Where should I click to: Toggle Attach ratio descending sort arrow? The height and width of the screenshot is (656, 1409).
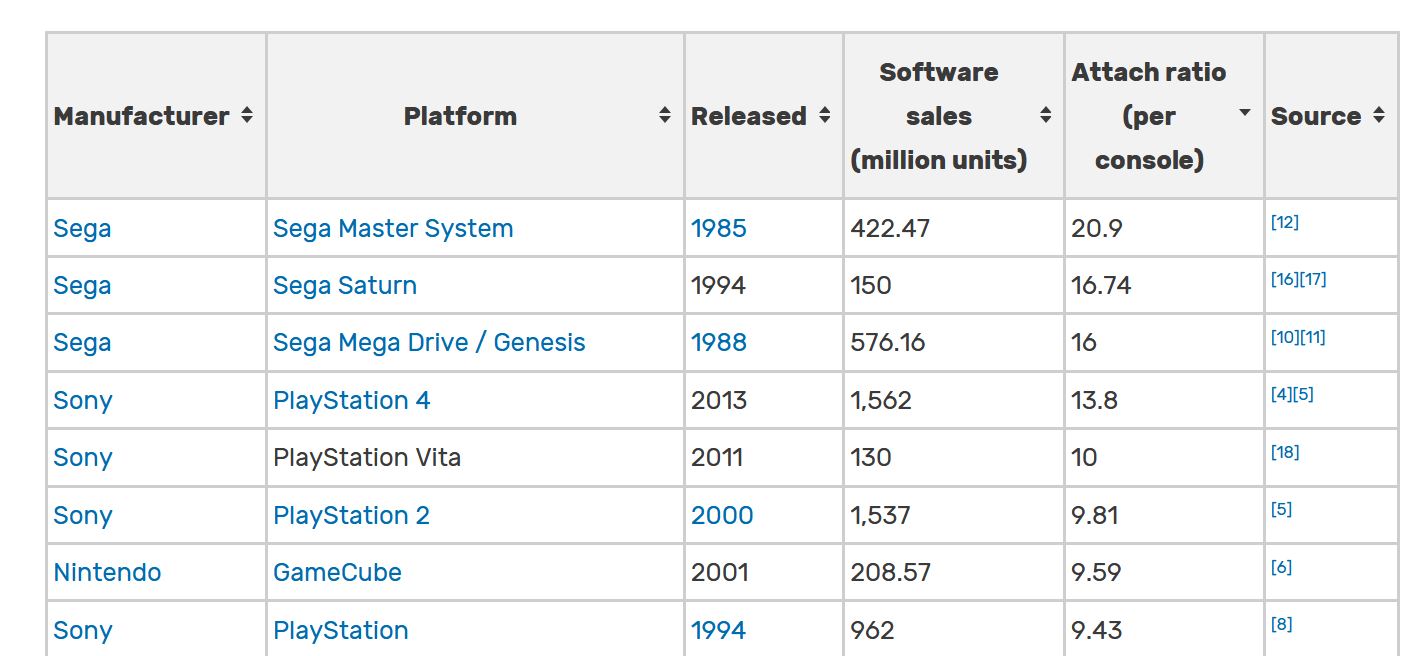[x=1245, y=113]
